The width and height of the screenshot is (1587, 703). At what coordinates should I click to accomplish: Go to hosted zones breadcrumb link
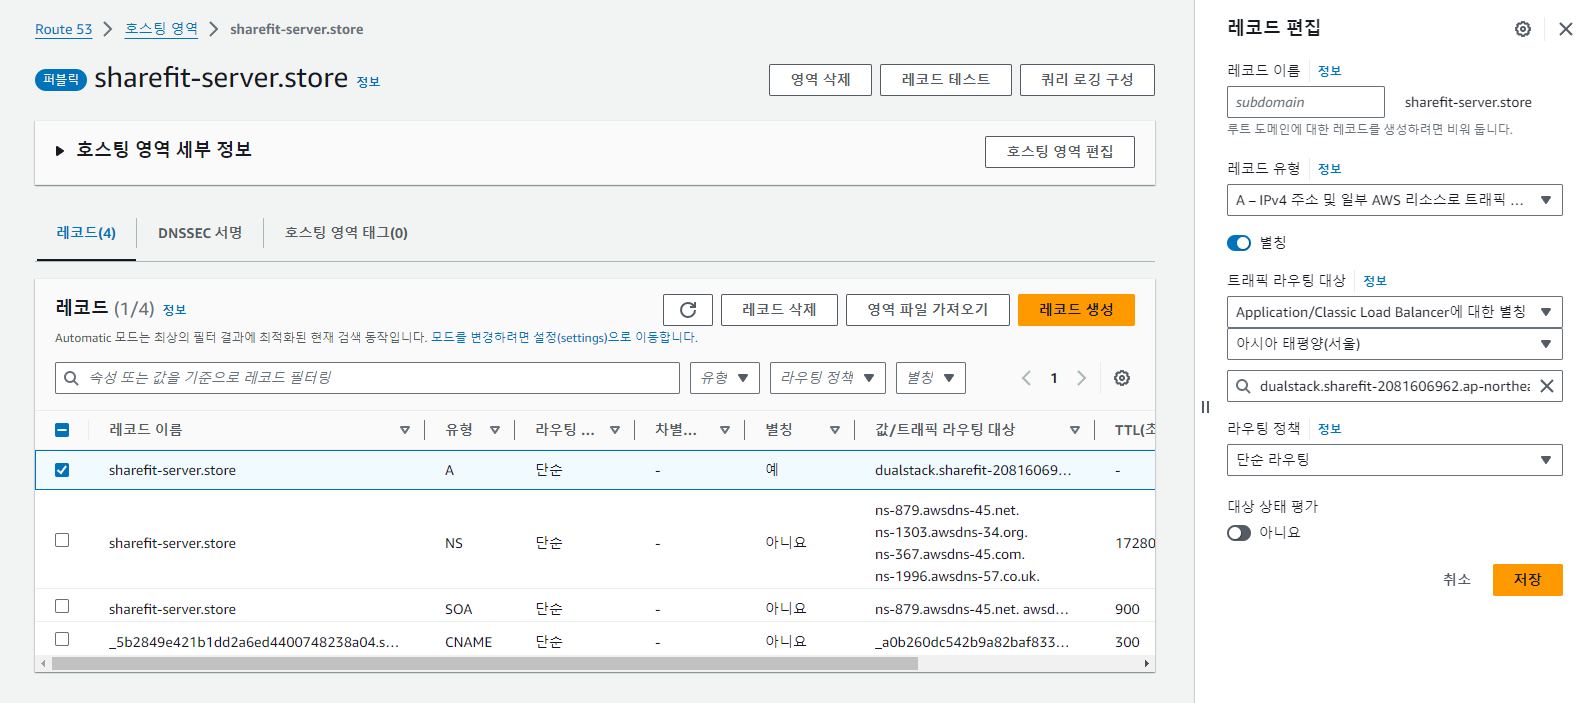161,29
